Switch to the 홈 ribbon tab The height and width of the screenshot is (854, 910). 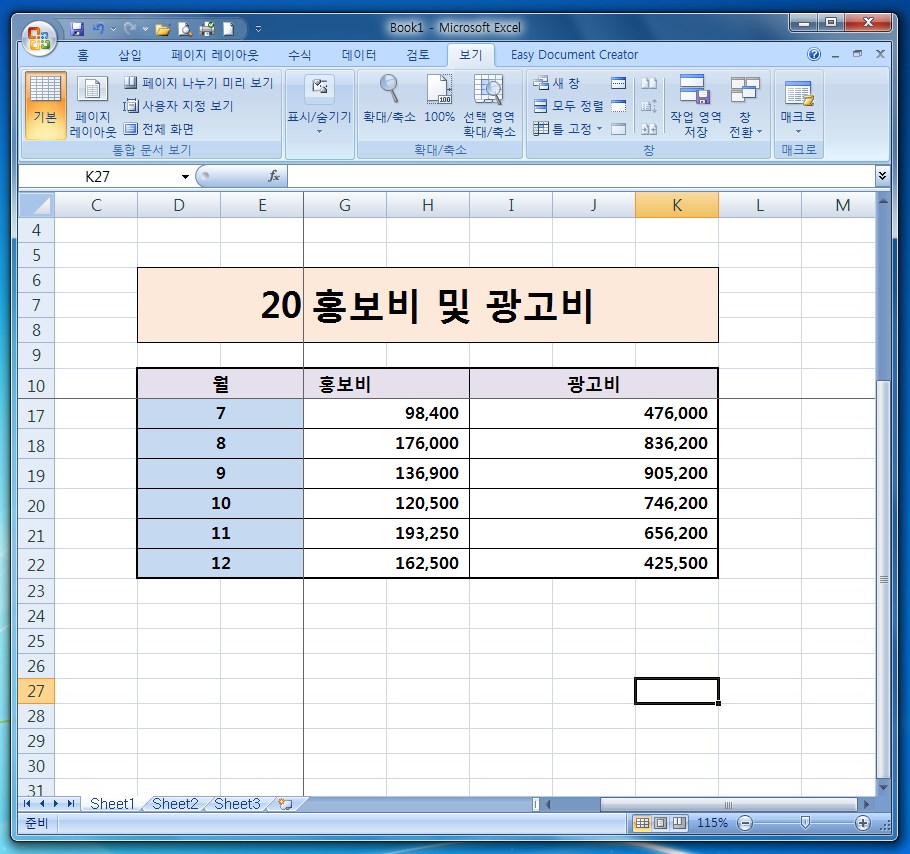click(x=83, y=55)
